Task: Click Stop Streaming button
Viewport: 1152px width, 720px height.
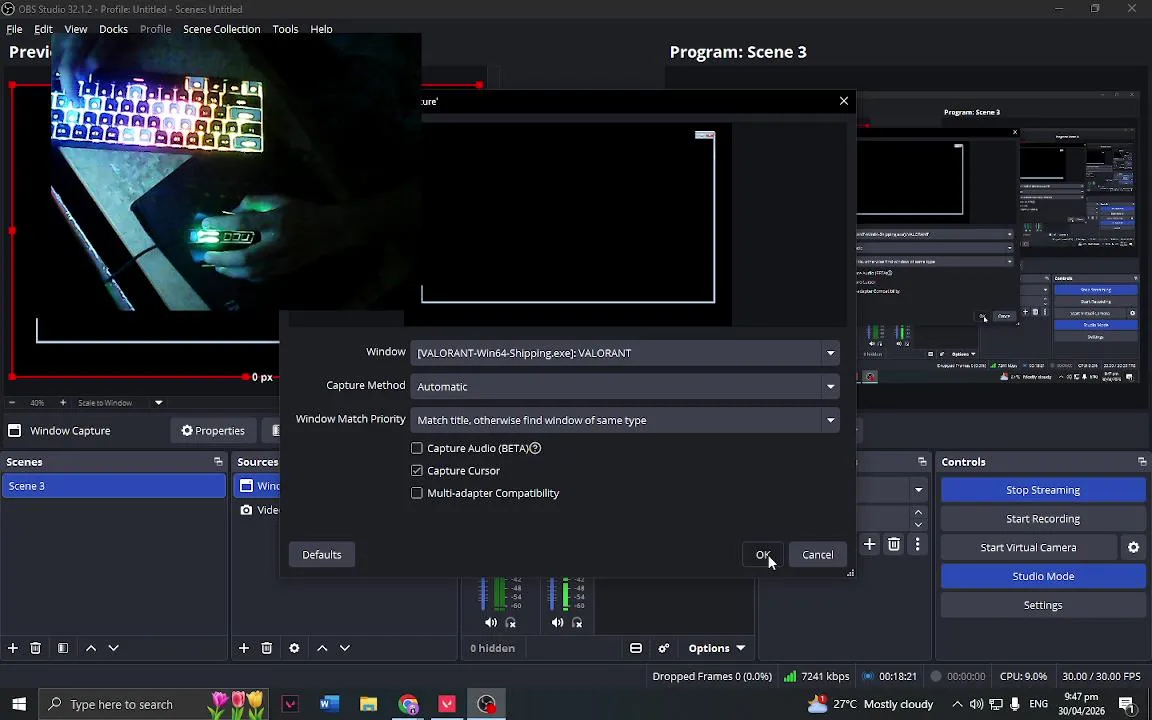Action: pos(1043,490)
